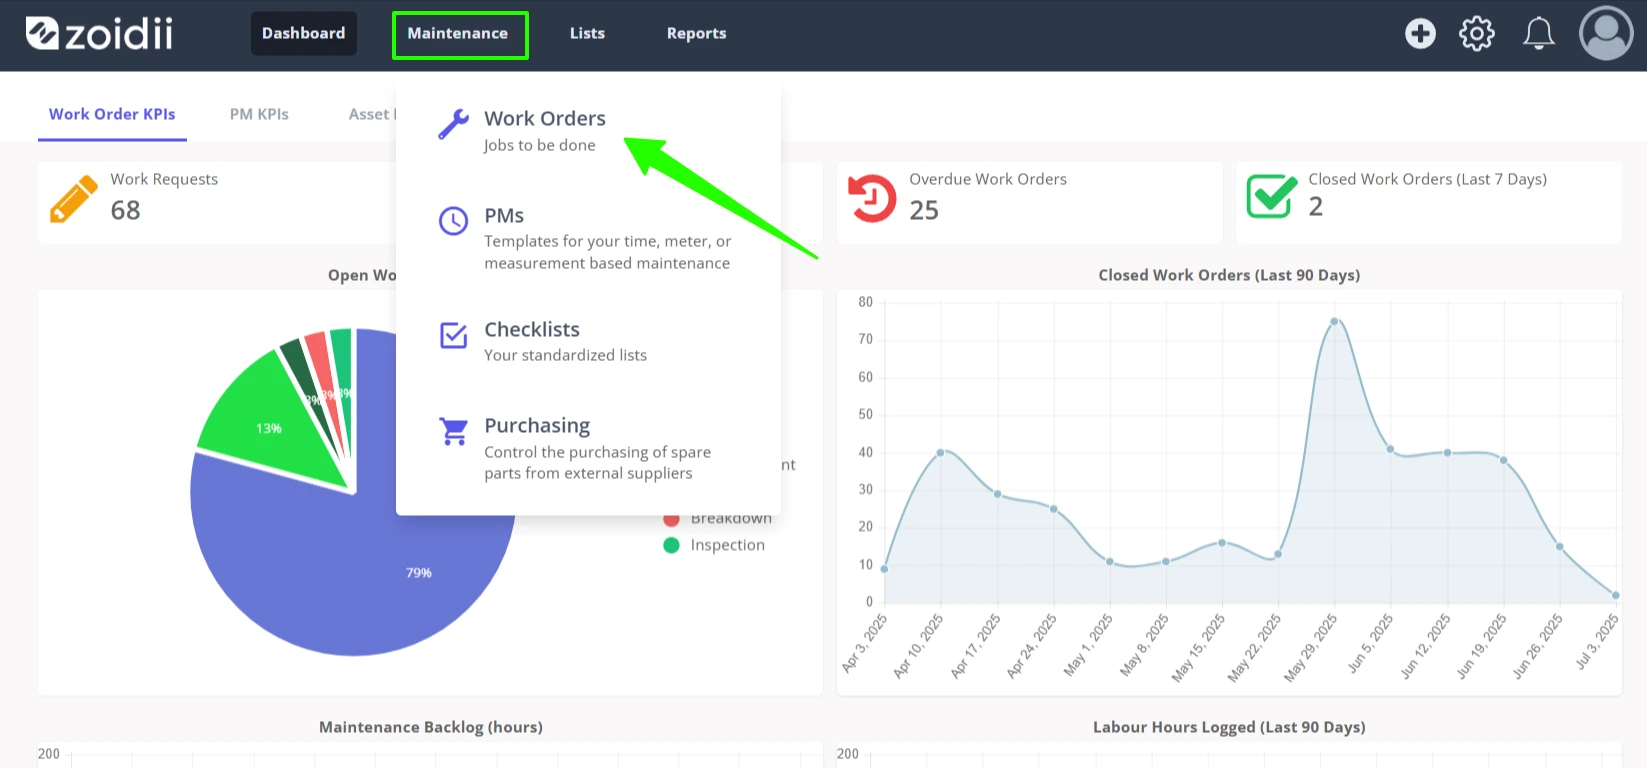This screenshot has height=768, width=1647.
Task: Open the user profile avatar
Action: pyautogui.click(x=1606, y=34)
